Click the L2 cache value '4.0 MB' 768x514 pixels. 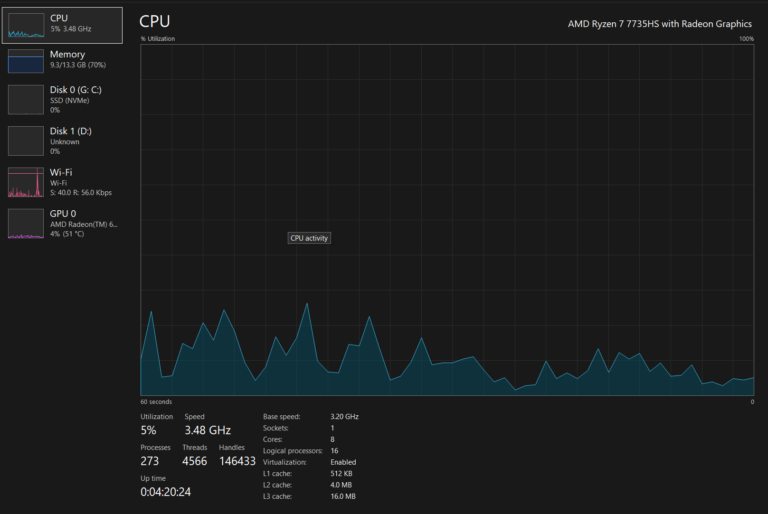pyautogui.click(x=341, y=485)
